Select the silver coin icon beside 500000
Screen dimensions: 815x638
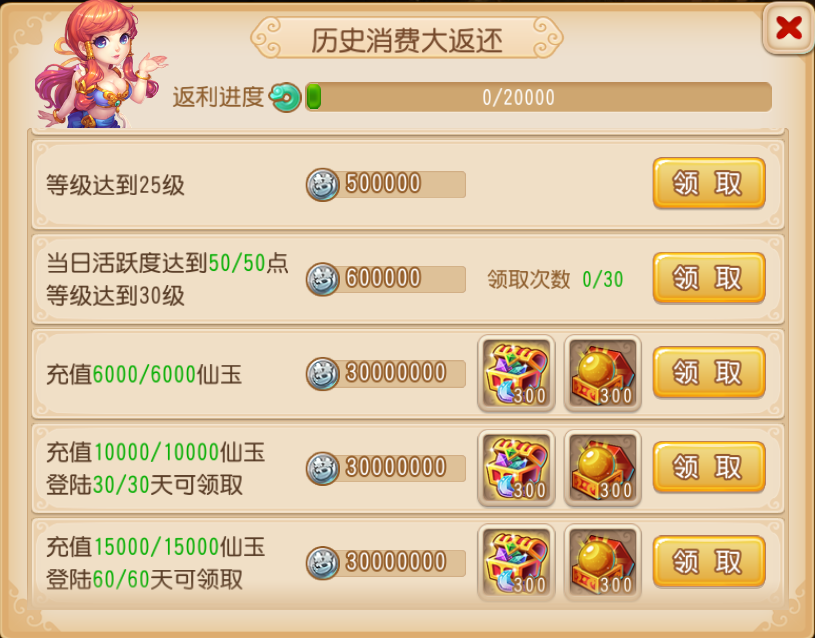tap(322, 185)
